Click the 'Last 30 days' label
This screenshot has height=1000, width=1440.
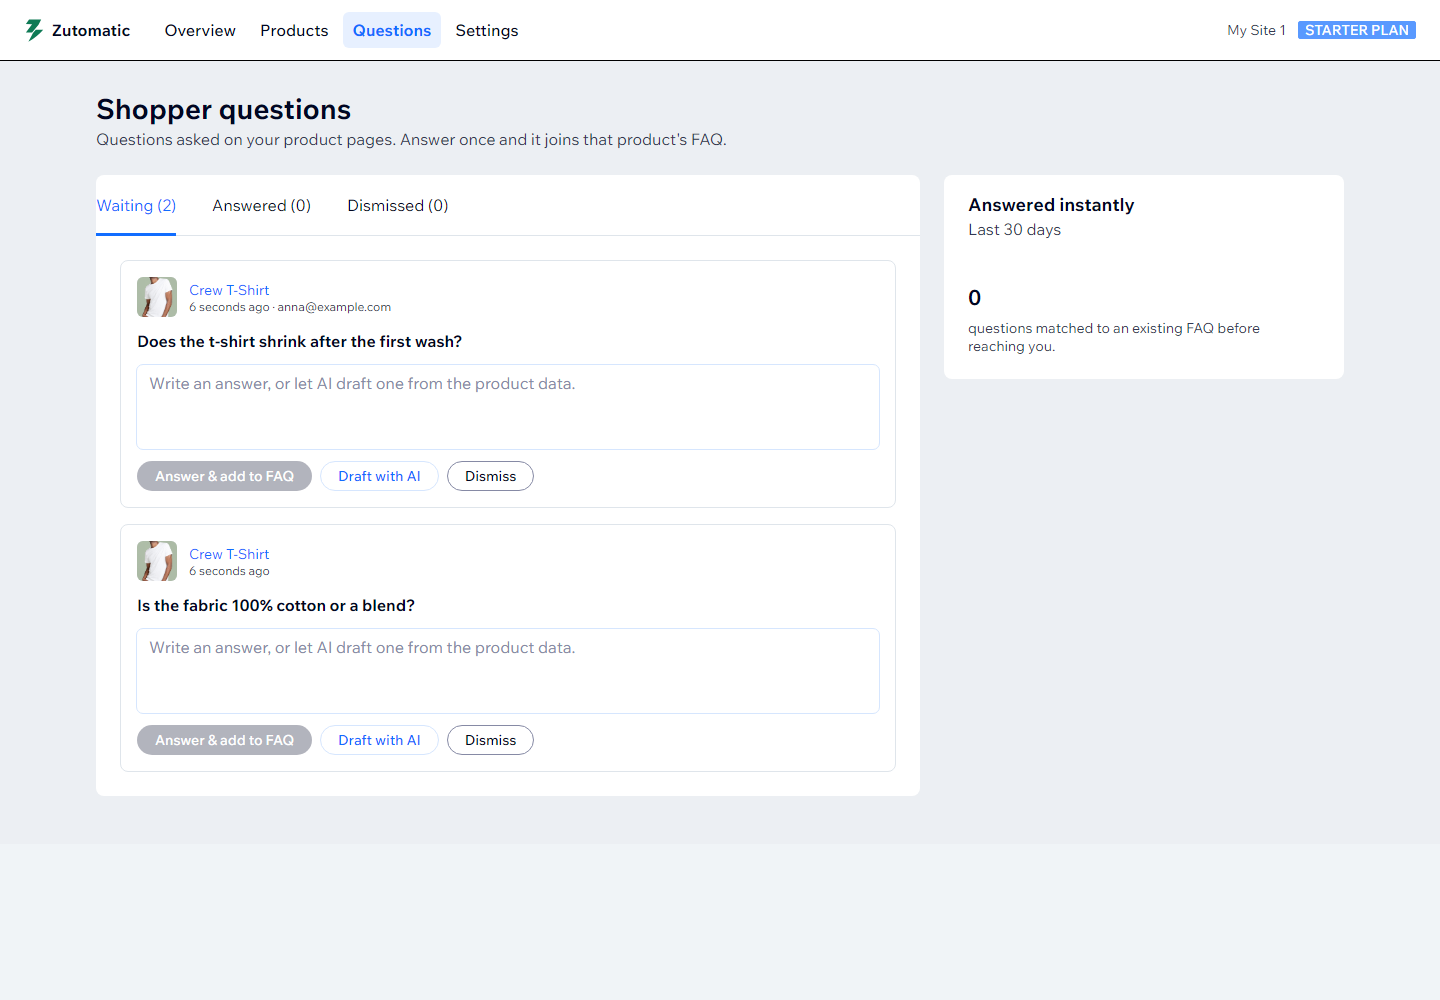click(1014, 230)
